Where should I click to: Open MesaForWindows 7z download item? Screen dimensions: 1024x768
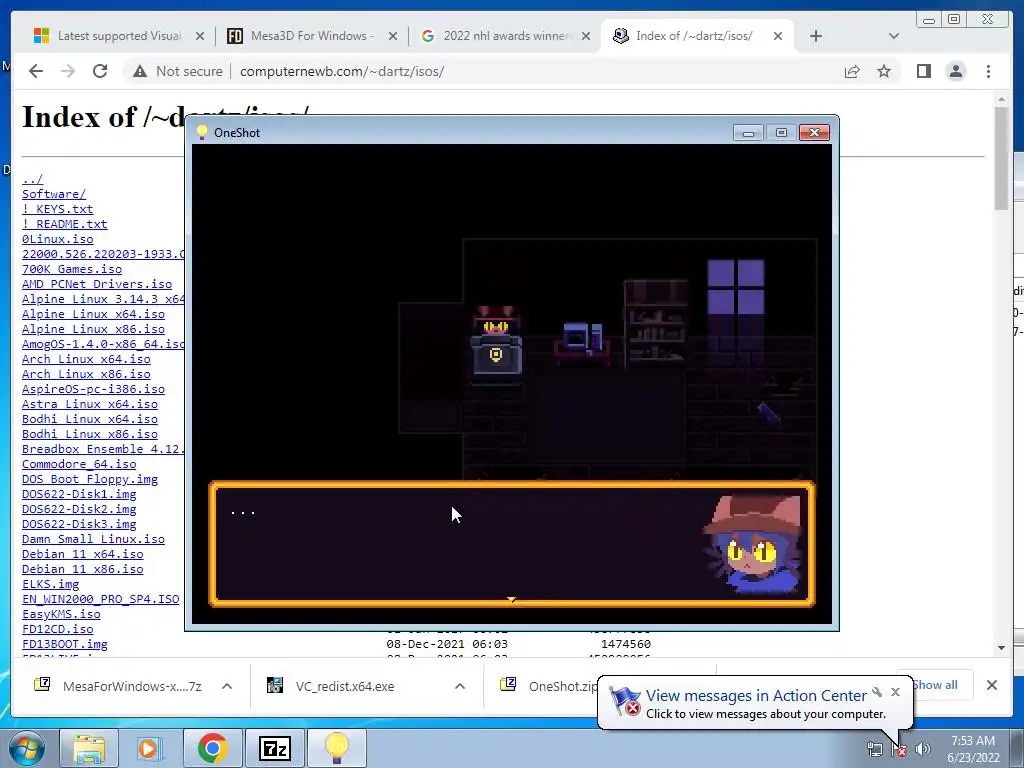pos(118,686)
